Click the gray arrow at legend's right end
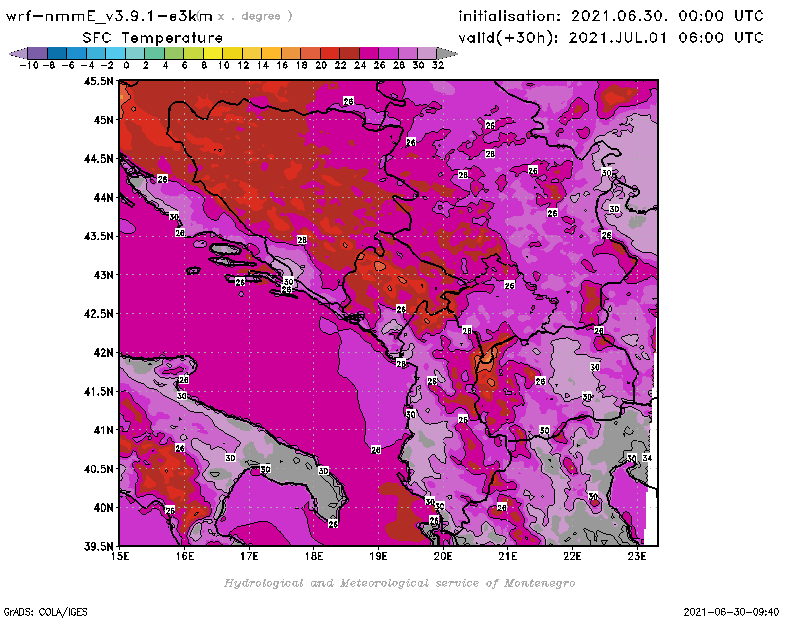This screenshot has width=800, height=618. pyautogui.click(x=447, y=53)
